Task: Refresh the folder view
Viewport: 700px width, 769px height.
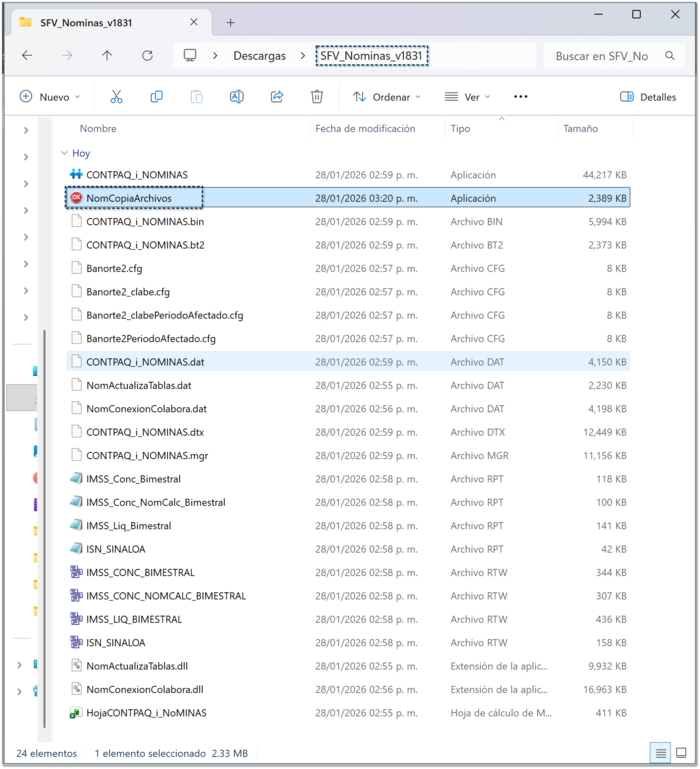Action: [147, 56]
